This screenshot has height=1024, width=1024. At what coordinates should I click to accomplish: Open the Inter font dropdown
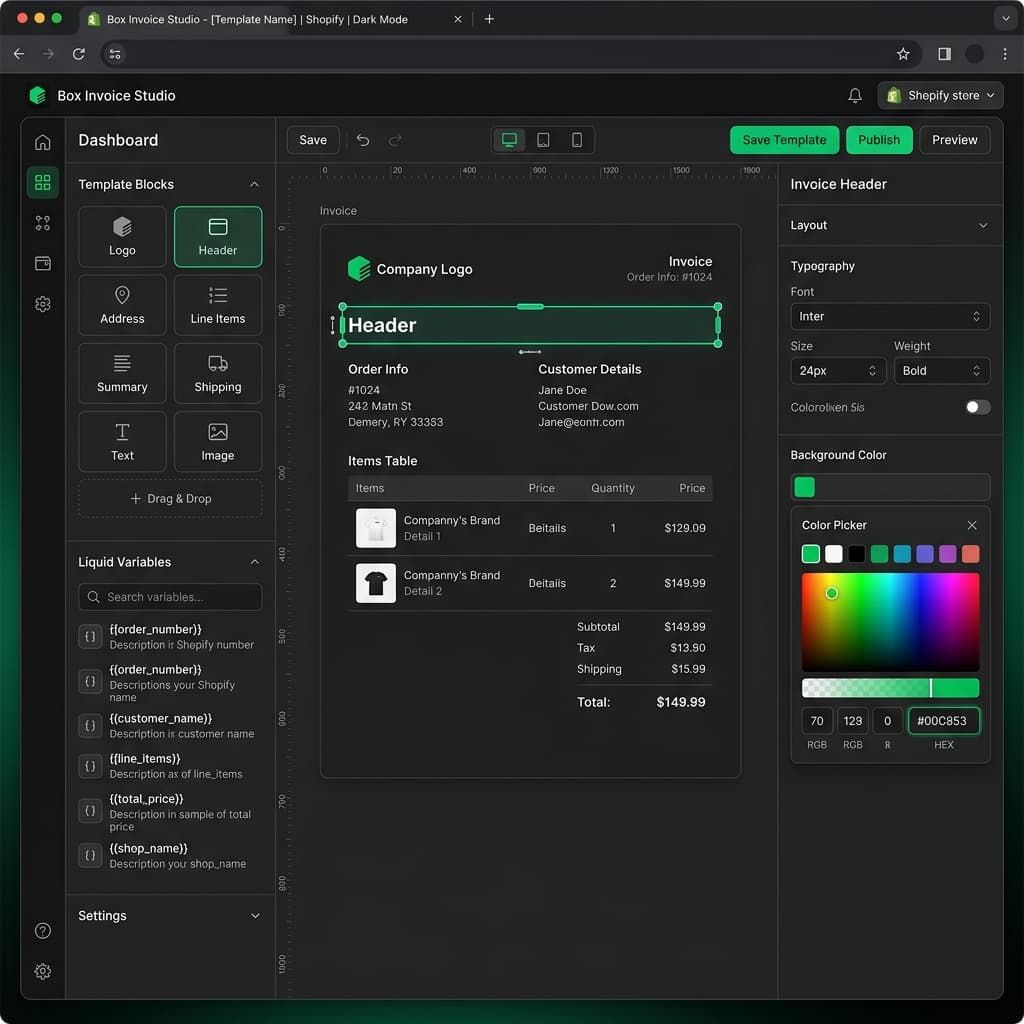coord(889,316)
